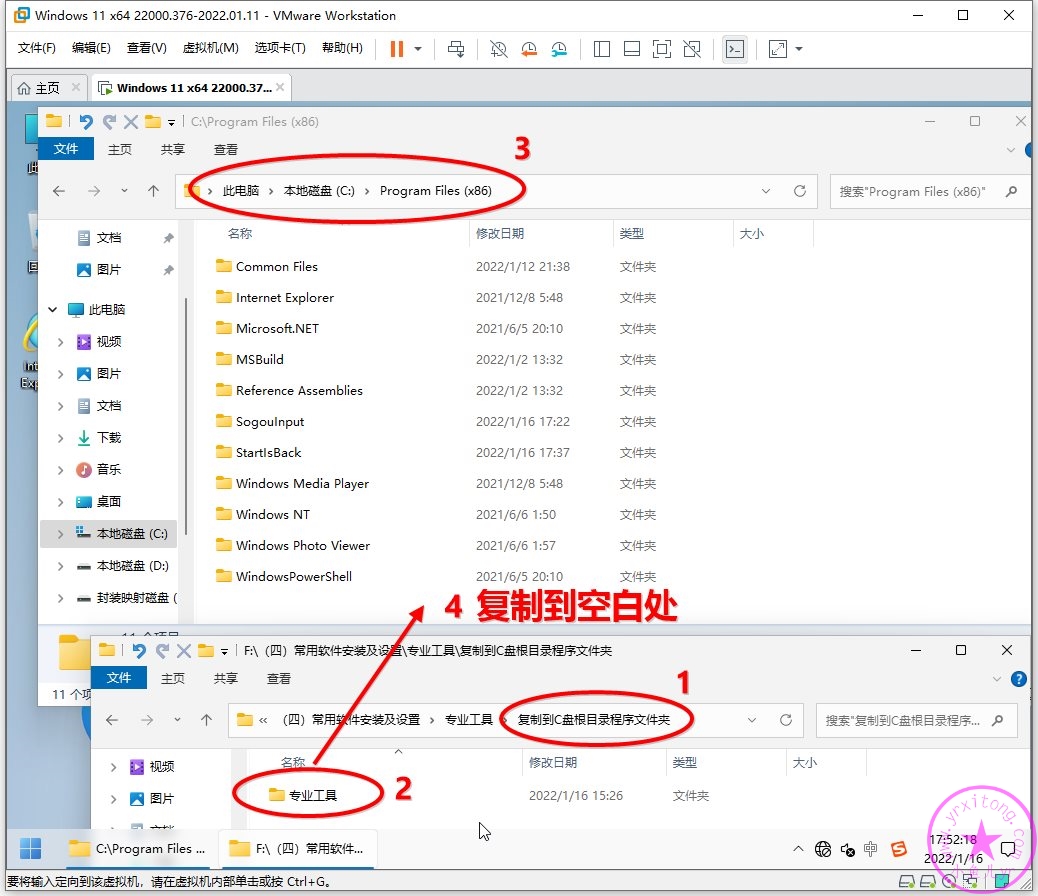This screenshot has height=896, width=1038.
Task: Open the snapshot manager icon
Action: click(x=559, y=49)
